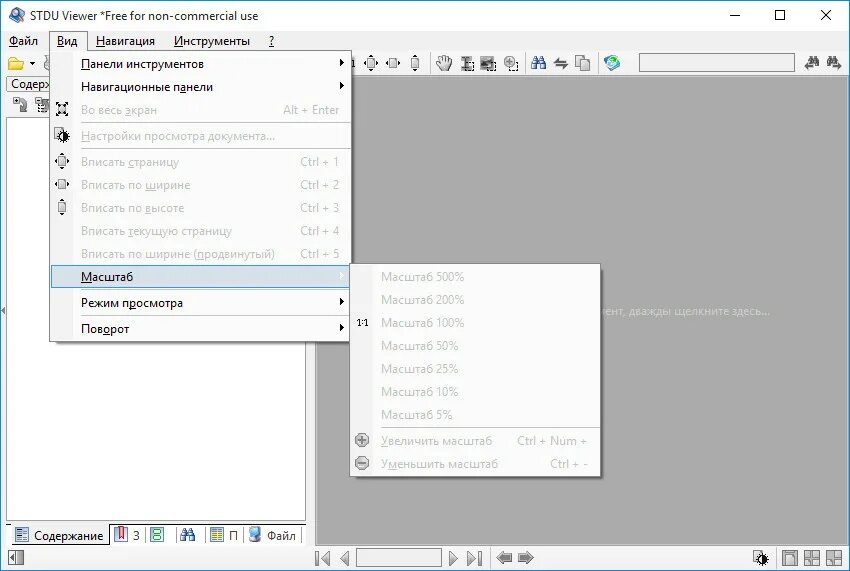Image resolution: width=850 pixels, height=571 pixels.
Task: Click the teal globe icon in toolbar
Action: tap(612, 63)
